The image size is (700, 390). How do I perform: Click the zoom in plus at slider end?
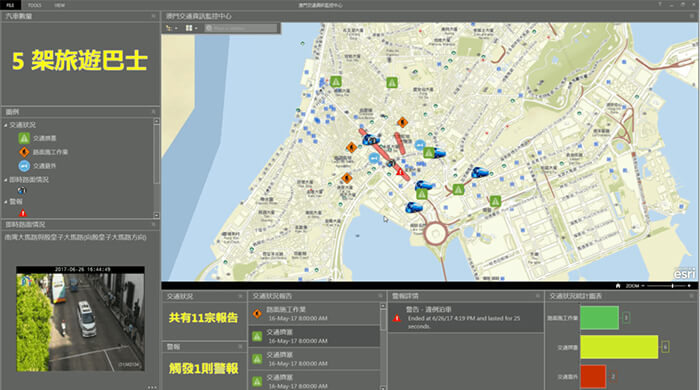689,286
